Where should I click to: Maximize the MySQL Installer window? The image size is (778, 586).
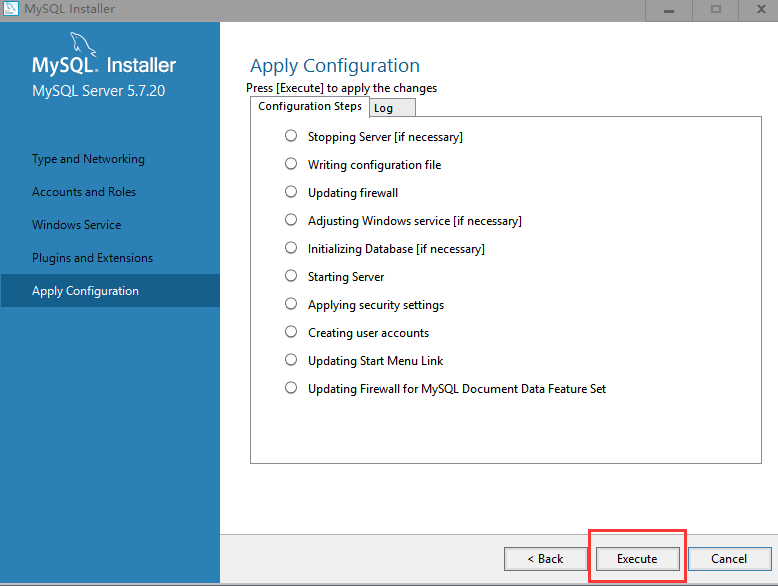tap(715, 9)
